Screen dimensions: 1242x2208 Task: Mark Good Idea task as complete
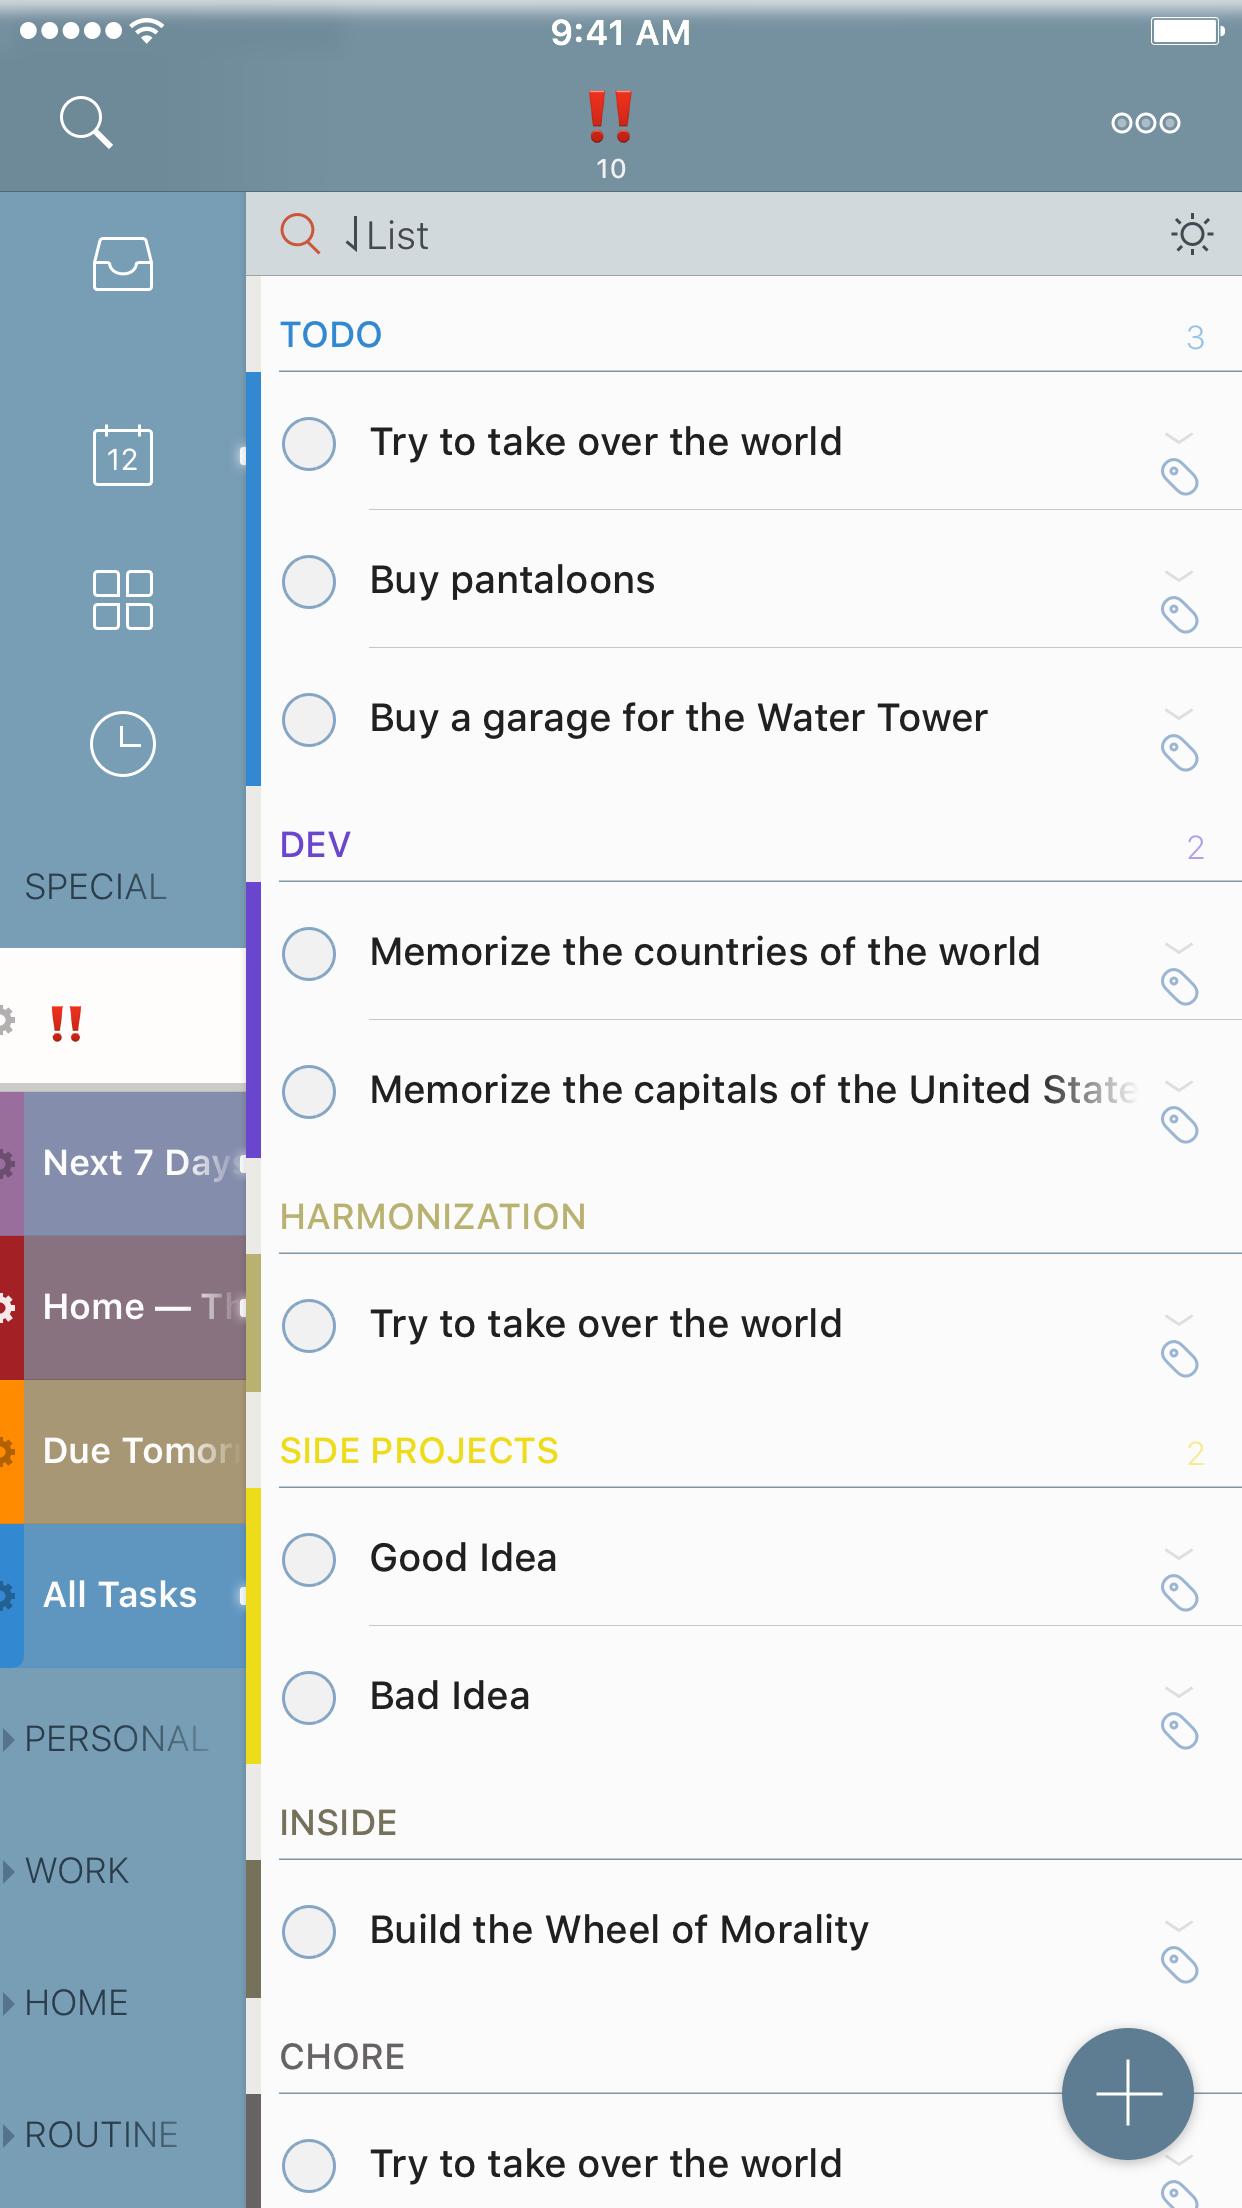coord(309,1559)
